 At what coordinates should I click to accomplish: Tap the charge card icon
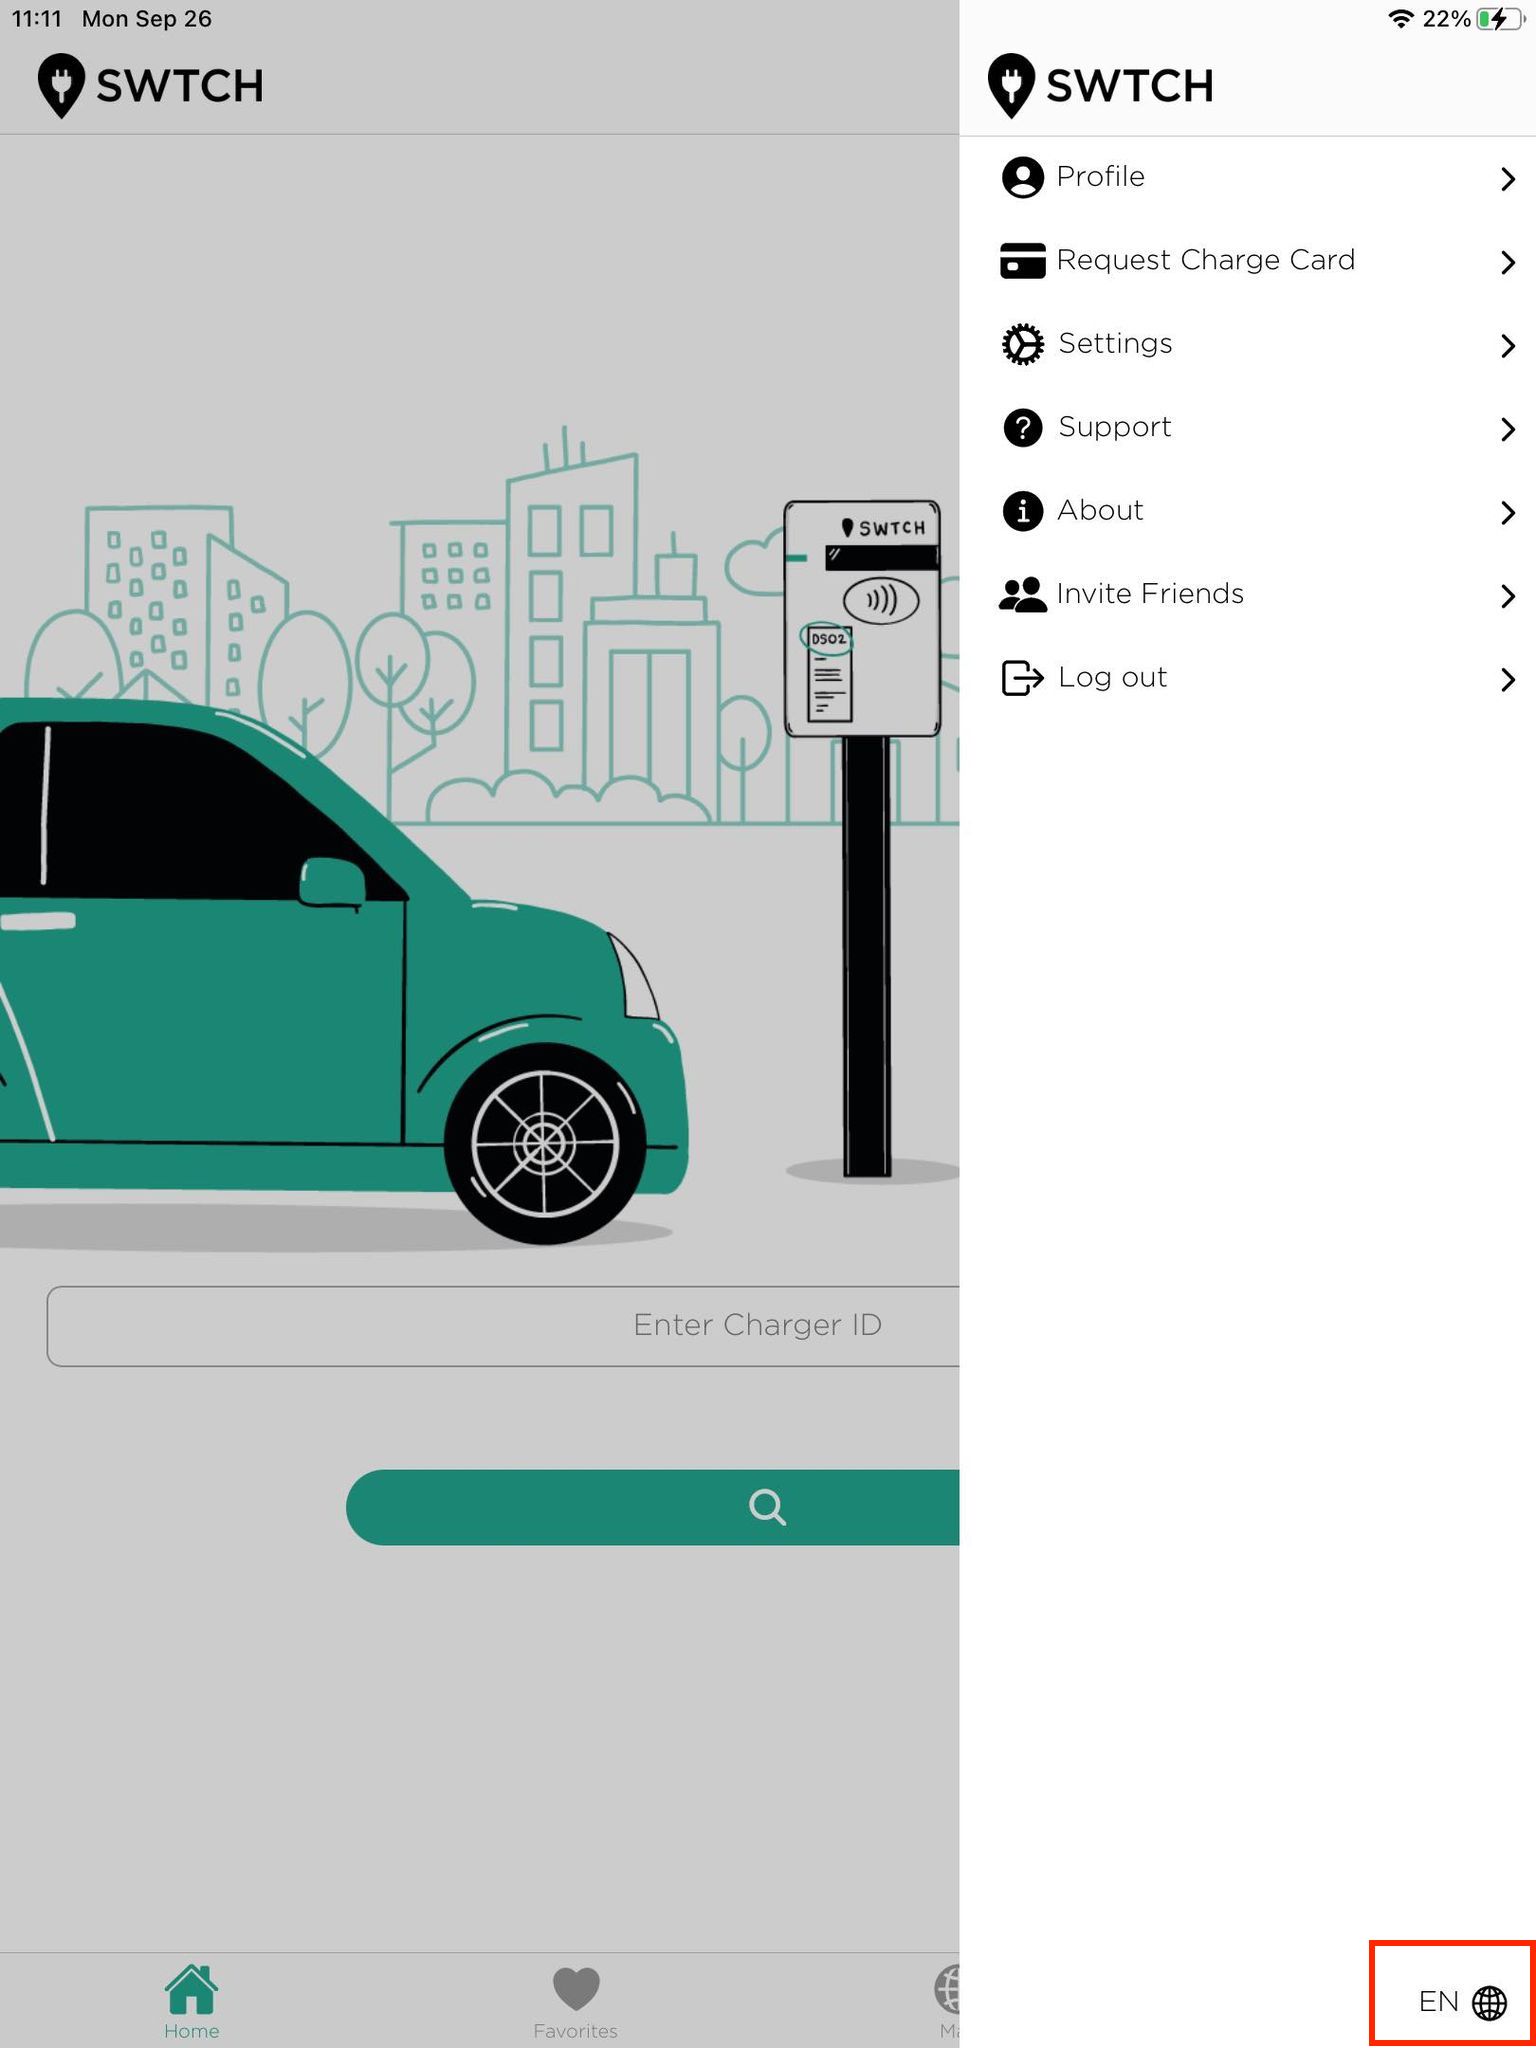point(1022,261)
